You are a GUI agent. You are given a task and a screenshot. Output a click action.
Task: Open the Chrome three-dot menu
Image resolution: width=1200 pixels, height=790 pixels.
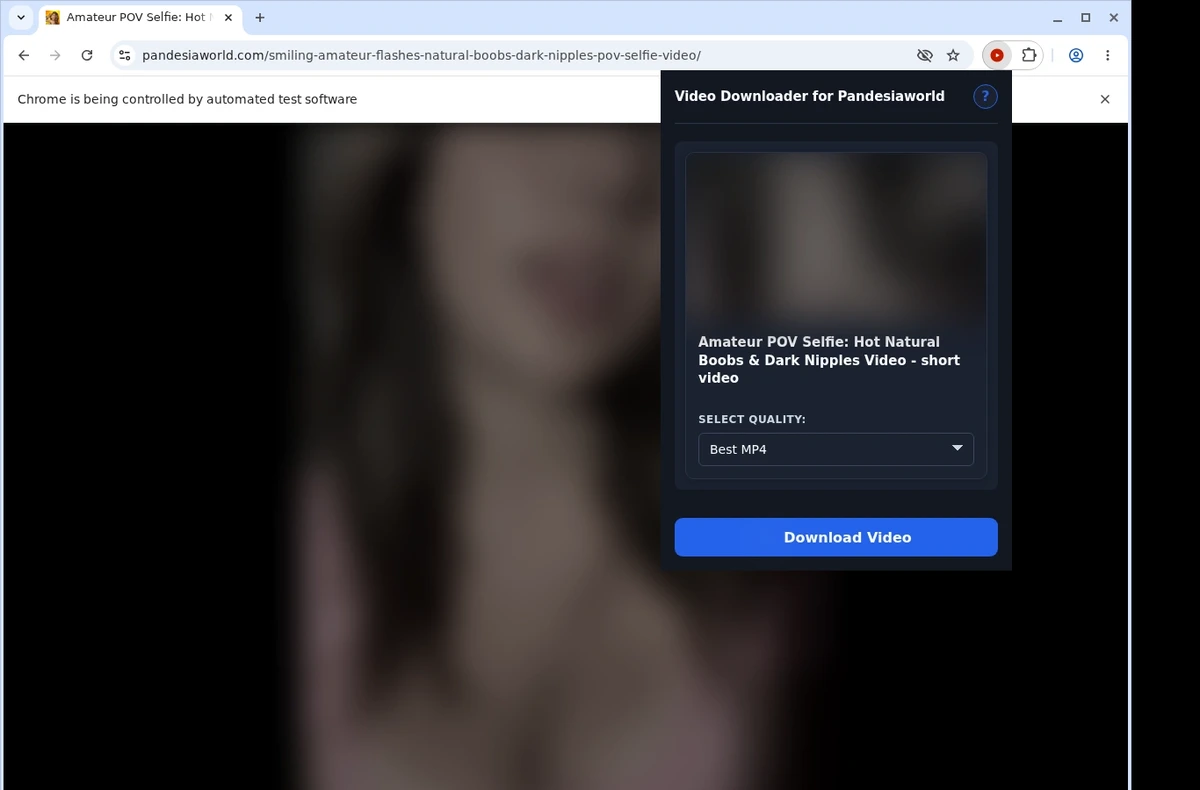(1107, 56)
